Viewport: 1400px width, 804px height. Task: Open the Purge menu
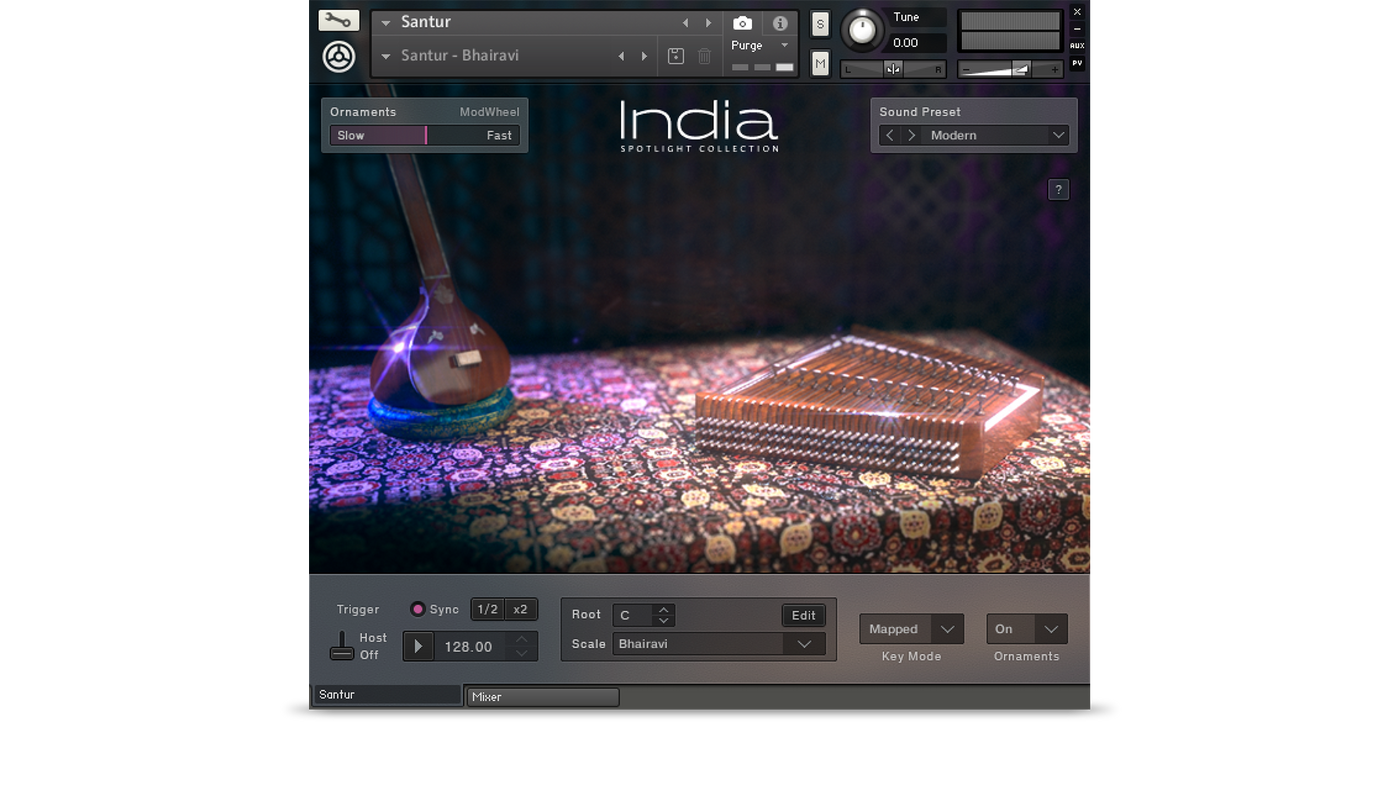tap(760, 46)
